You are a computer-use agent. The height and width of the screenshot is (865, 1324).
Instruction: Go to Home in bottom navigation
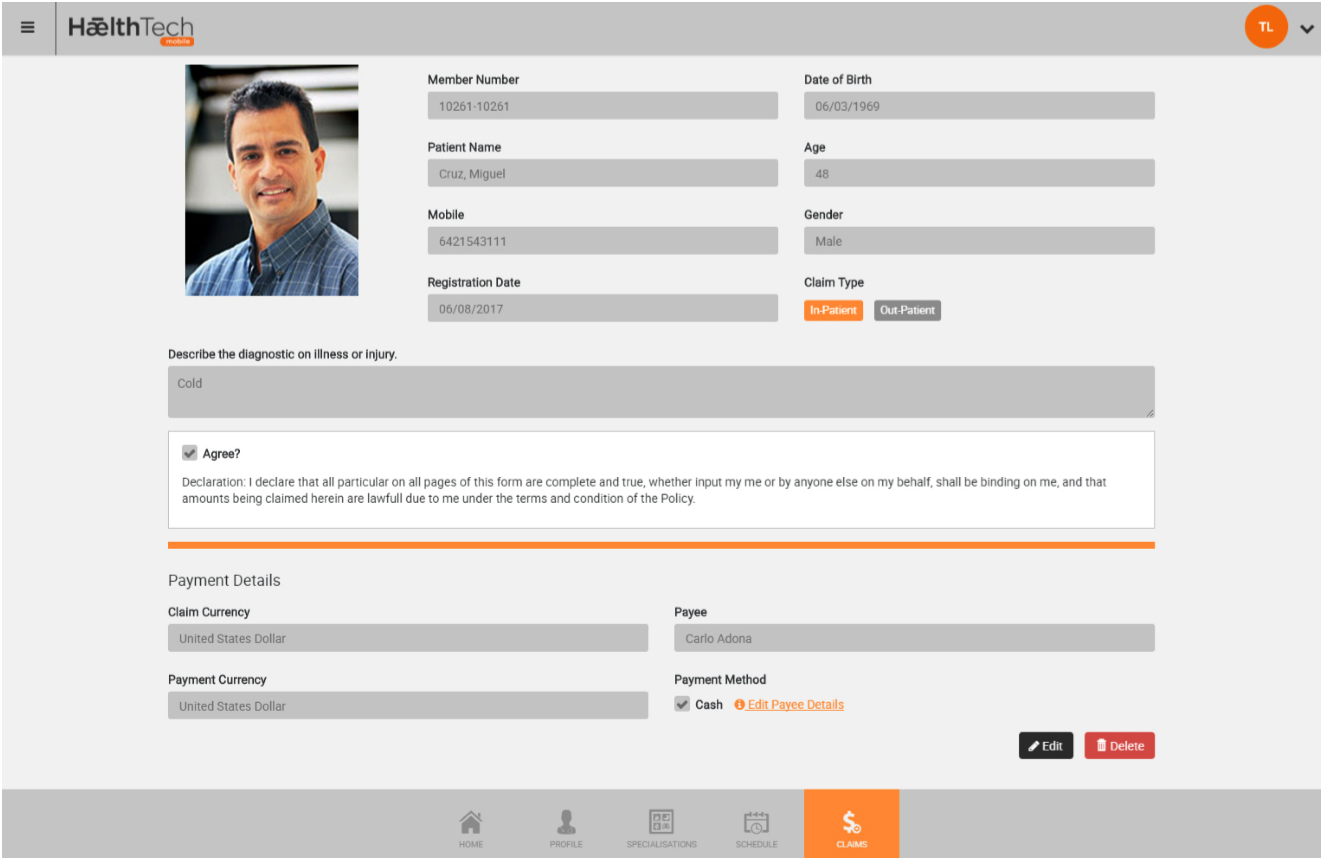click(x=471, y=828)
